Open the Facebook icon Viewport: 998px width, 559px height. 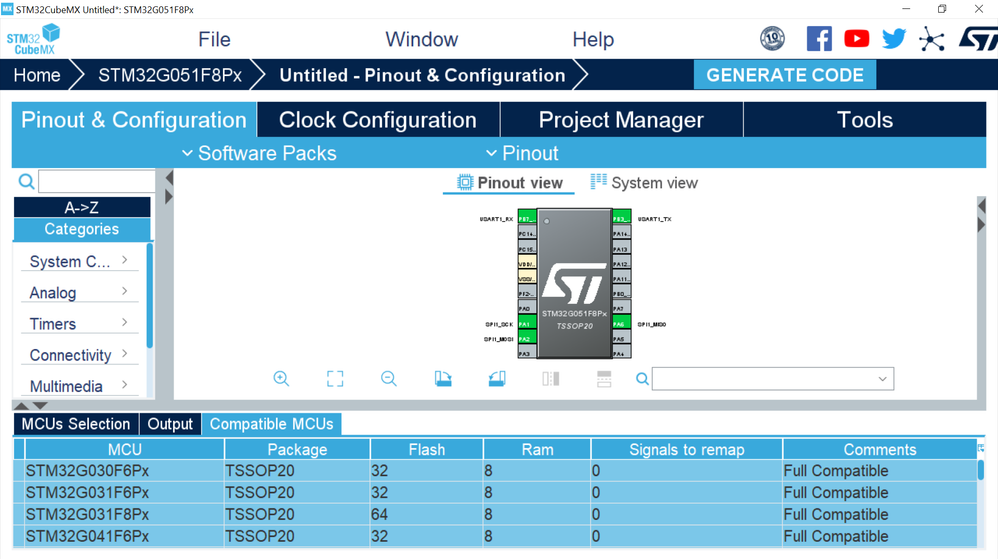pyautogui.click(x=819, y=39)
